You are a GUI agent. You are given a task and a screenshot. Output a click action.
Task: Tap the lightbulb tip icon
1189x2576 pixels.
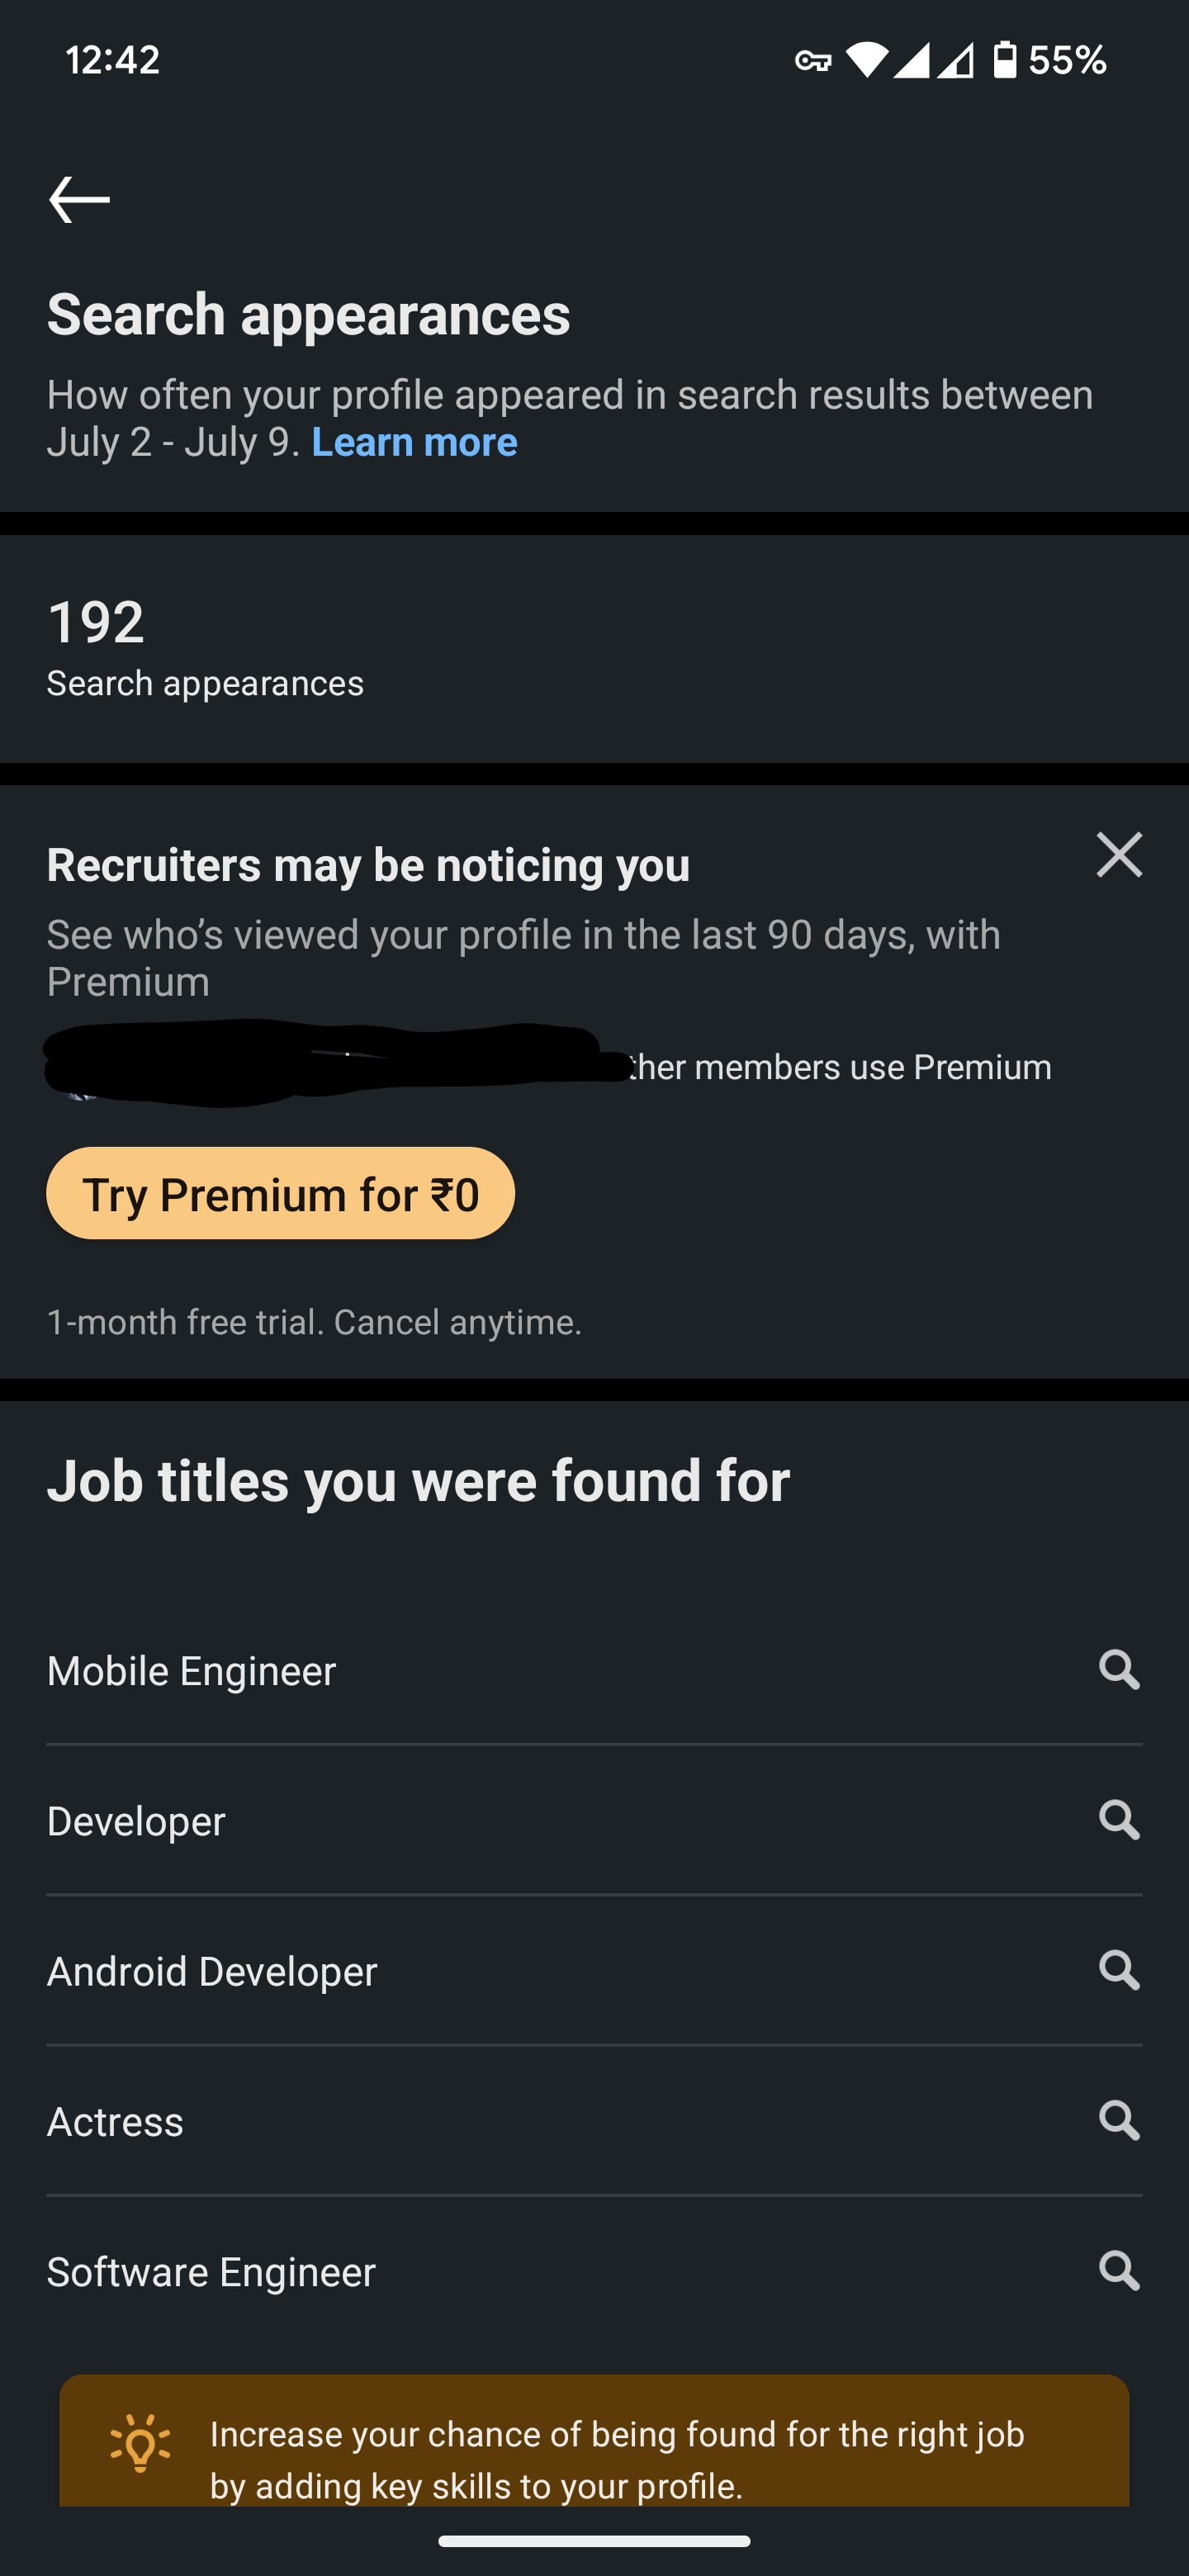(x=140, y=2443)
